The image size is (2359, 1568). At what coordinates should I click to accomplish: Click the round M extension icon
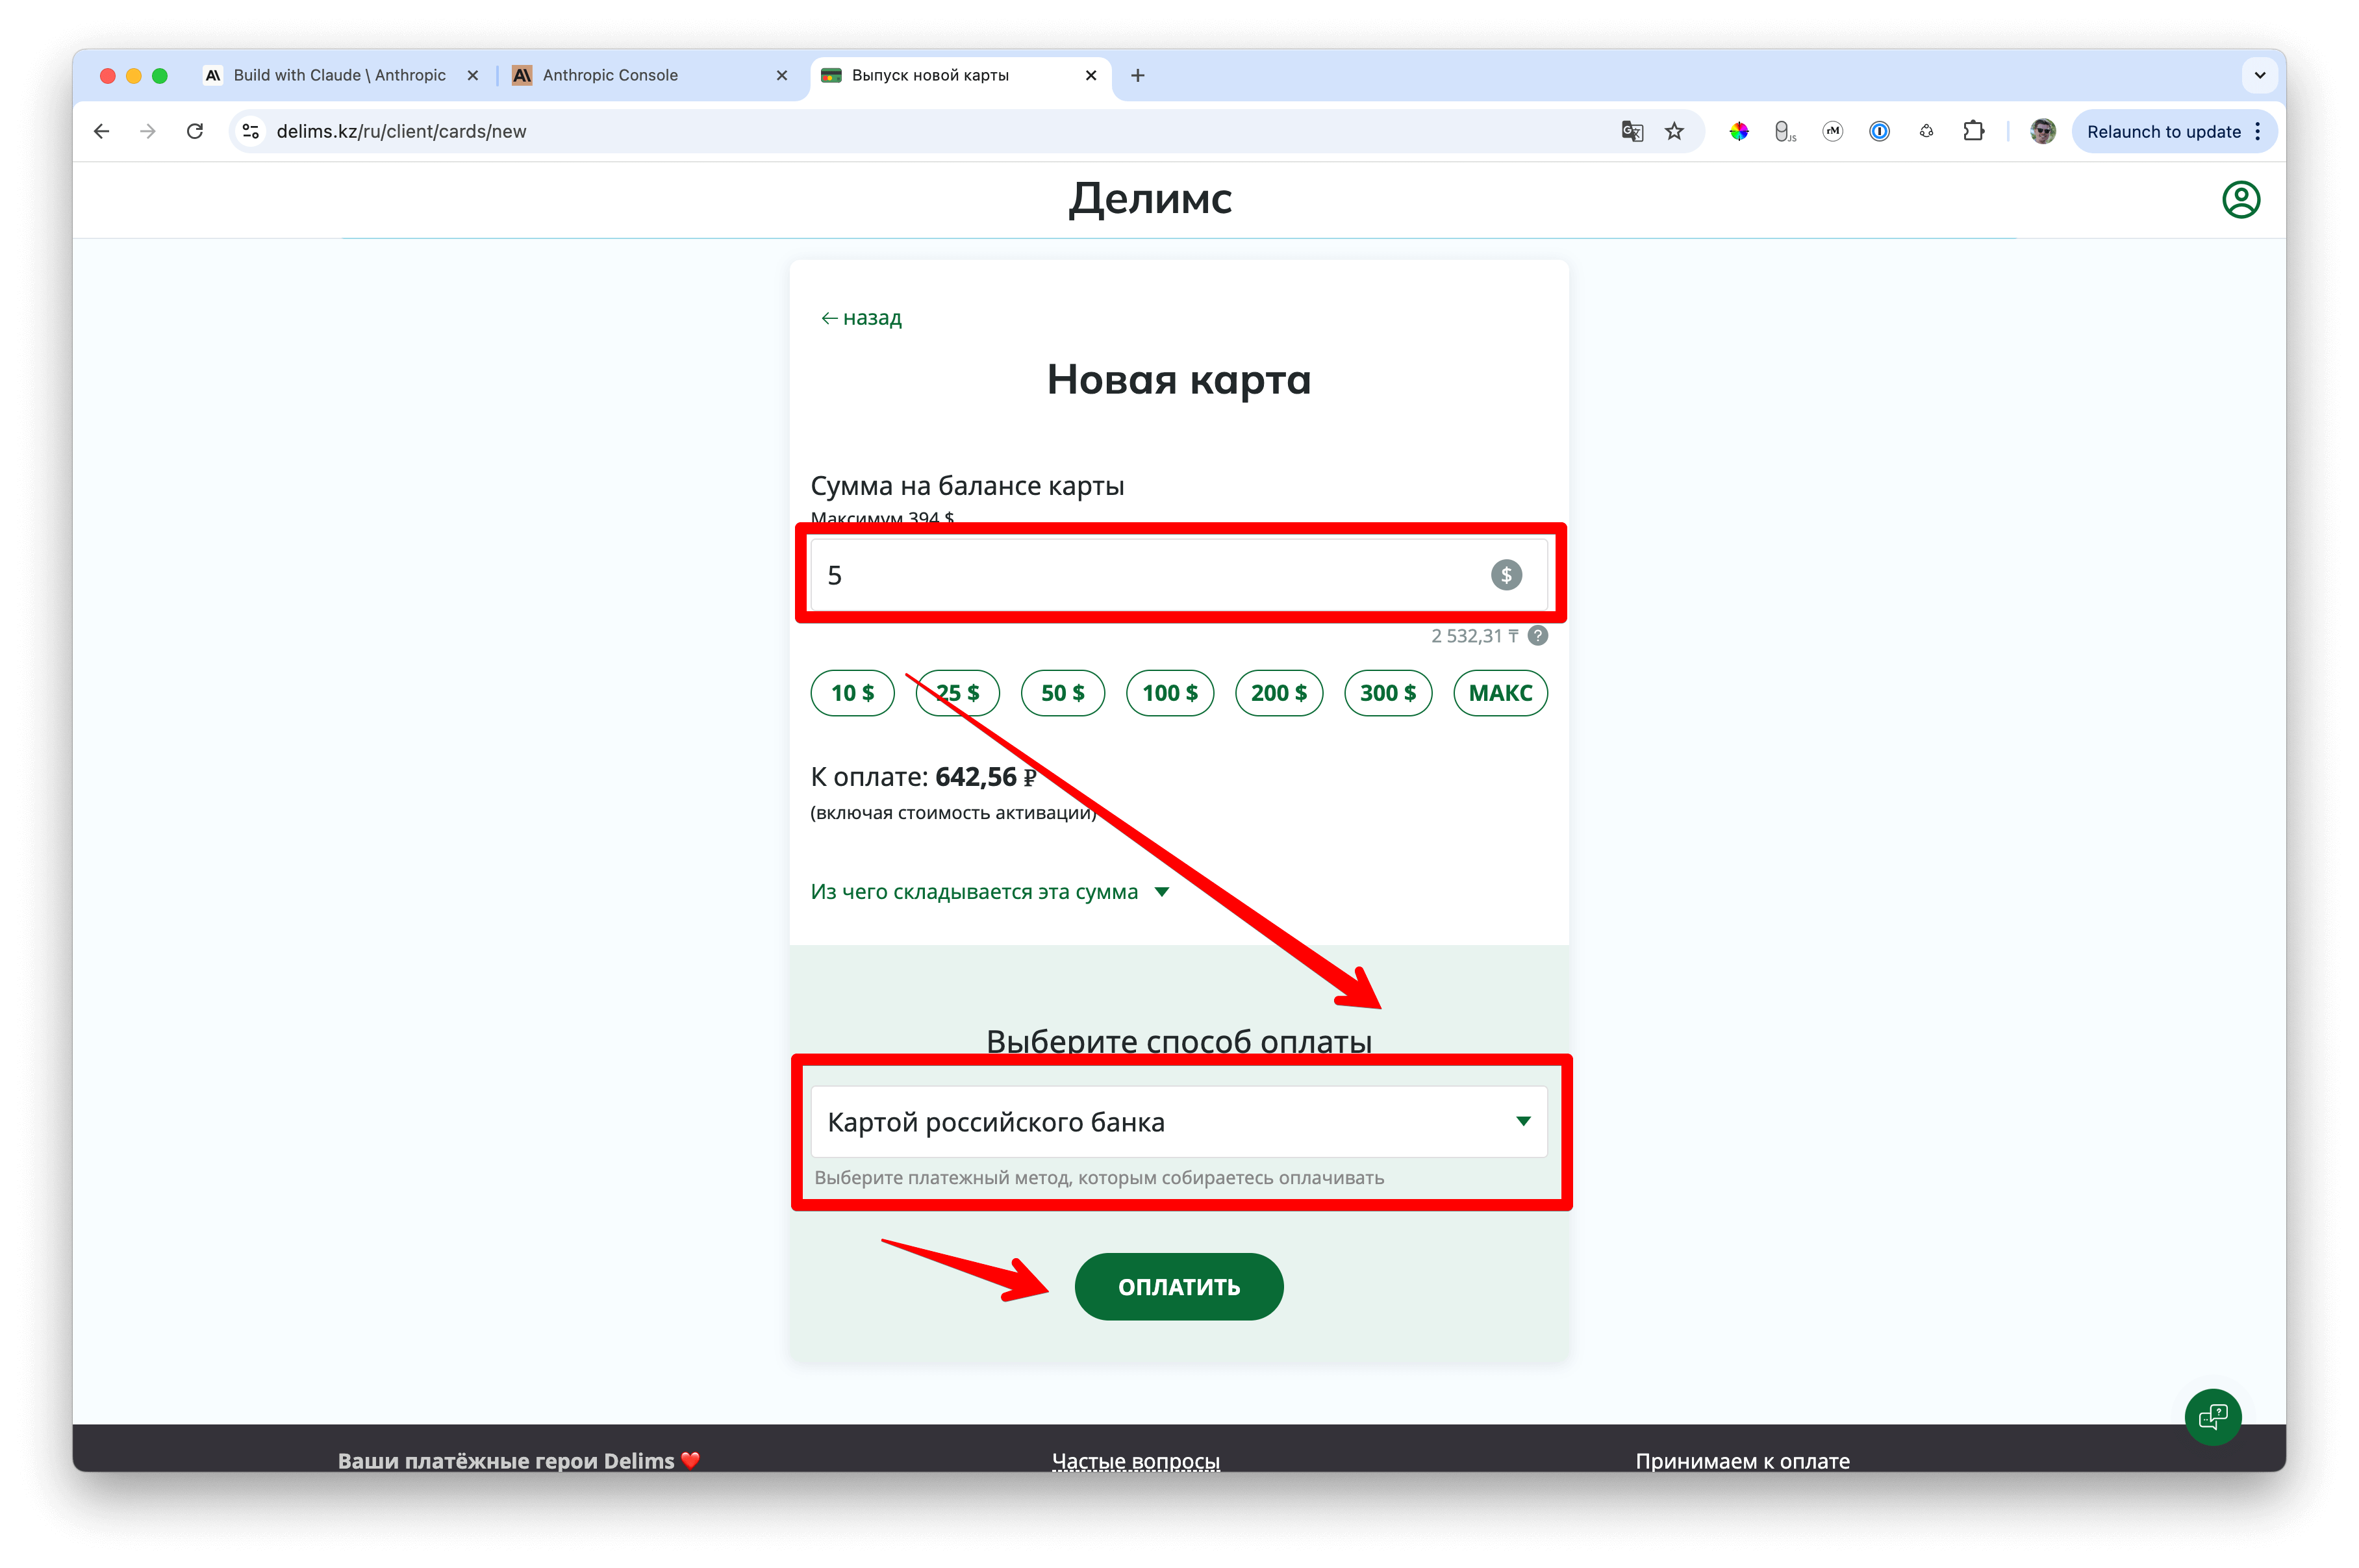(1832, 131)
